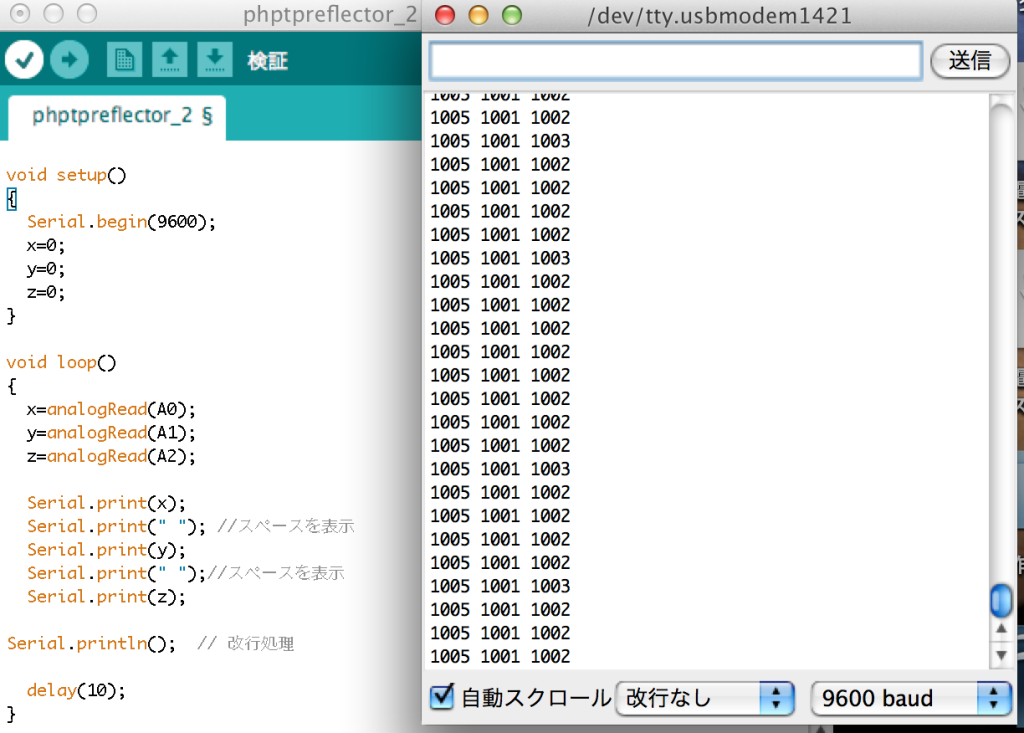Click the Upload arrow toolbar icon
This screenshot has width=1024, height=733.
(69, 60)
